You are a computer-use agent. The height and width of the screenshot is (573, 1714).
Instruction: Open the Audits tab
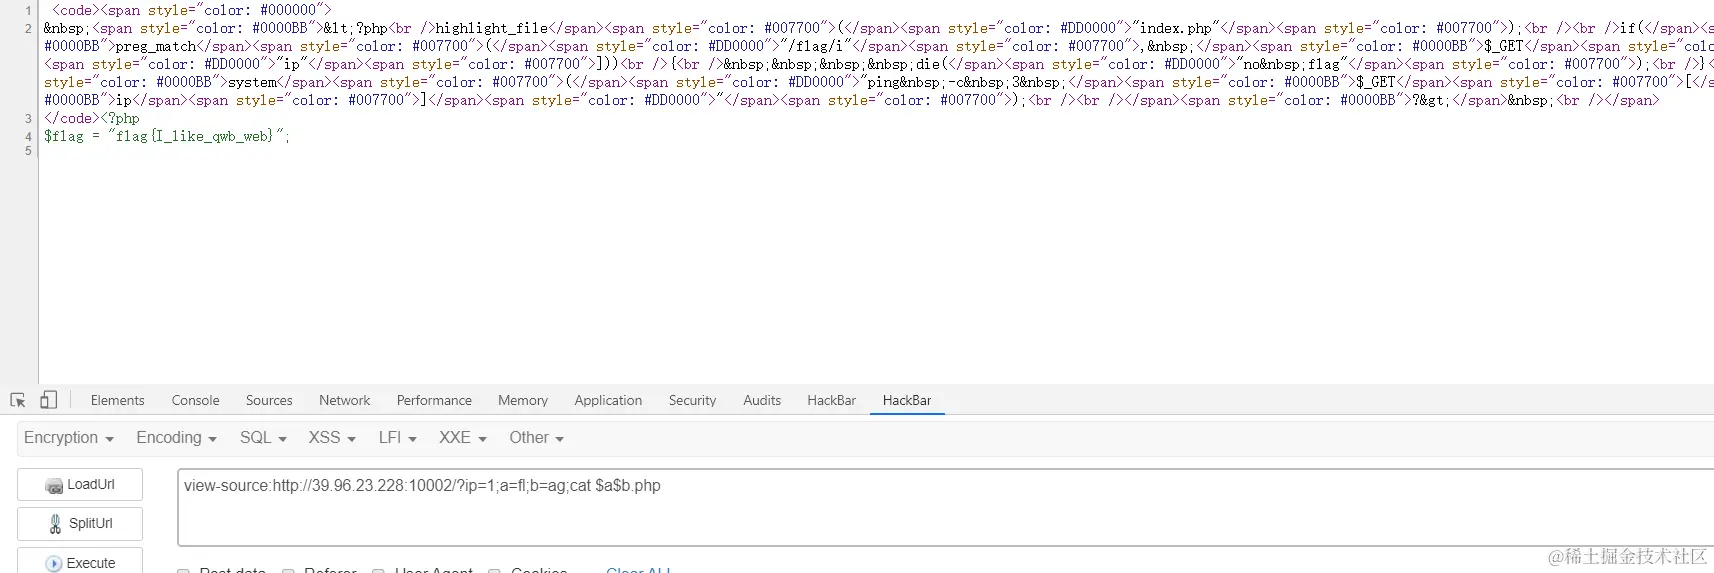click(x=762, y=400)
